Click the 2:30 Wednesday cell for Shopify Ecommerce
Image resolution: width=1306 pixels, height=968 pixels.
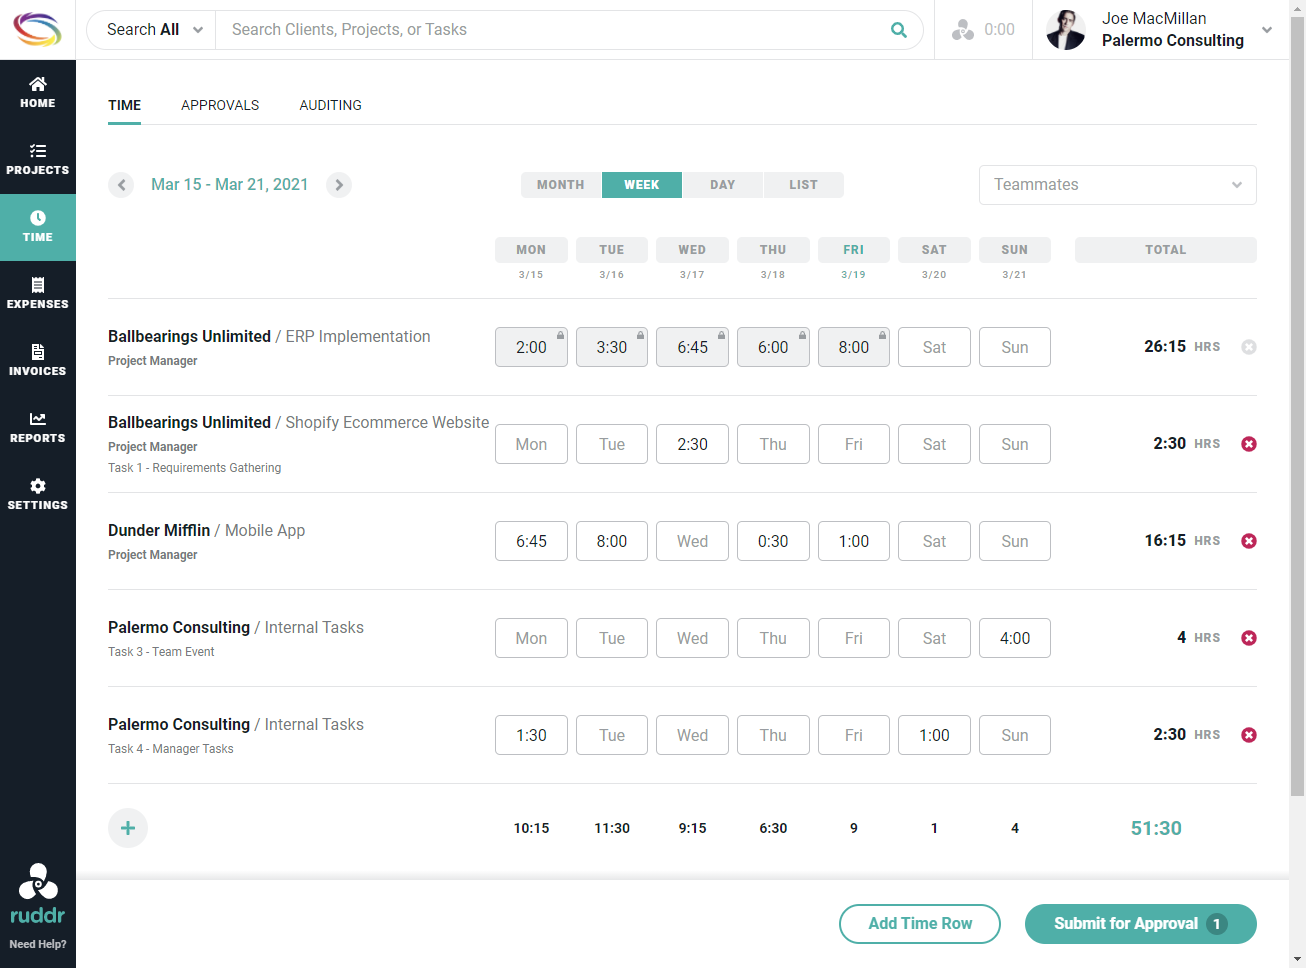coord(692,444)
